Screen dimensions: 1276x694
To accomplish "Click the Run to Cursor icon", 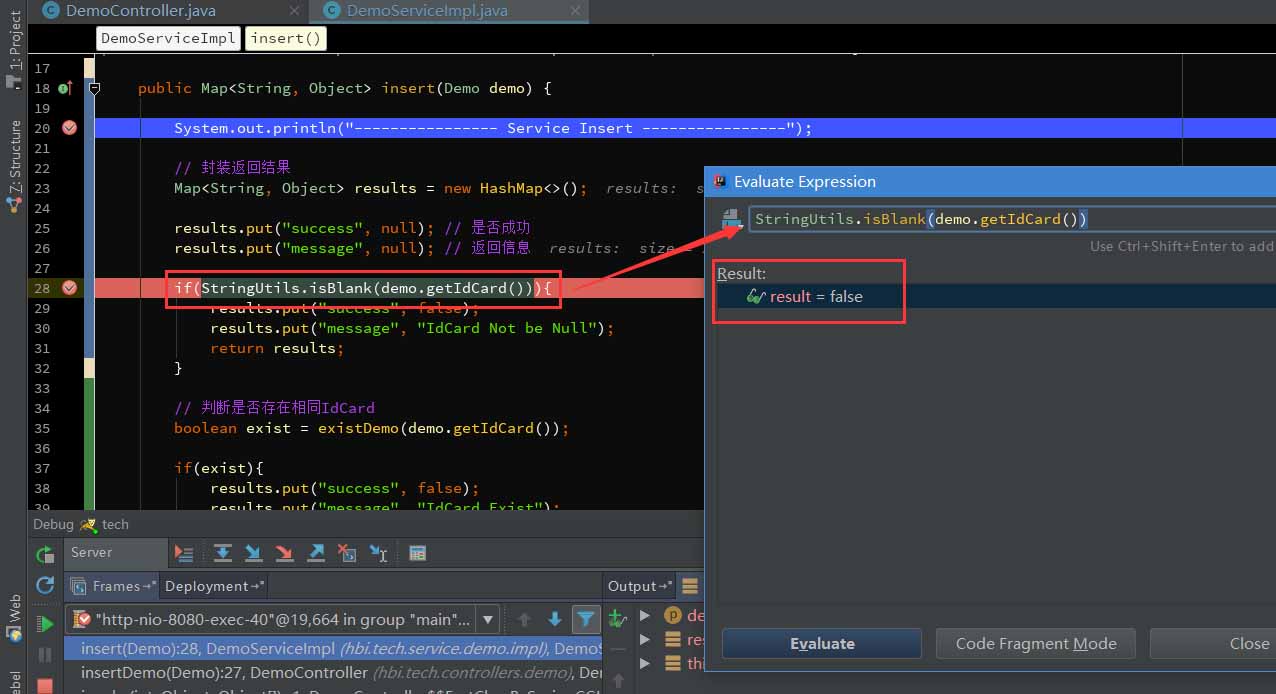I will coord(379,553).
